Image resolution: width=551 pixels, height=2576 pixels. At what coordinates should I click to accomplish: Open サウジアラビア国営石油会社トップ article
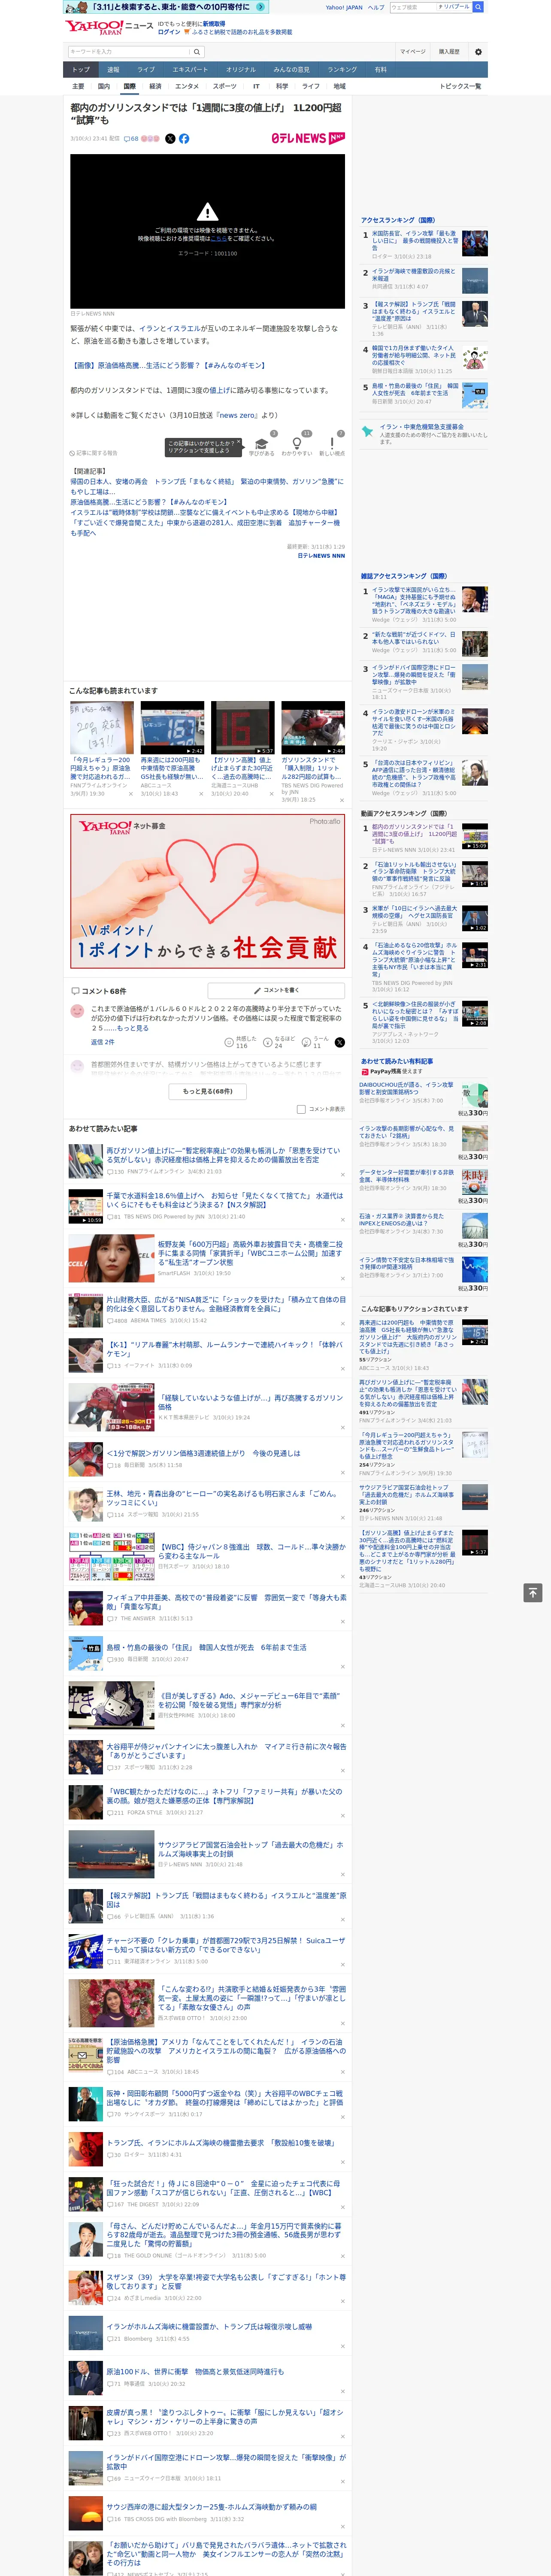[250, 1849]
